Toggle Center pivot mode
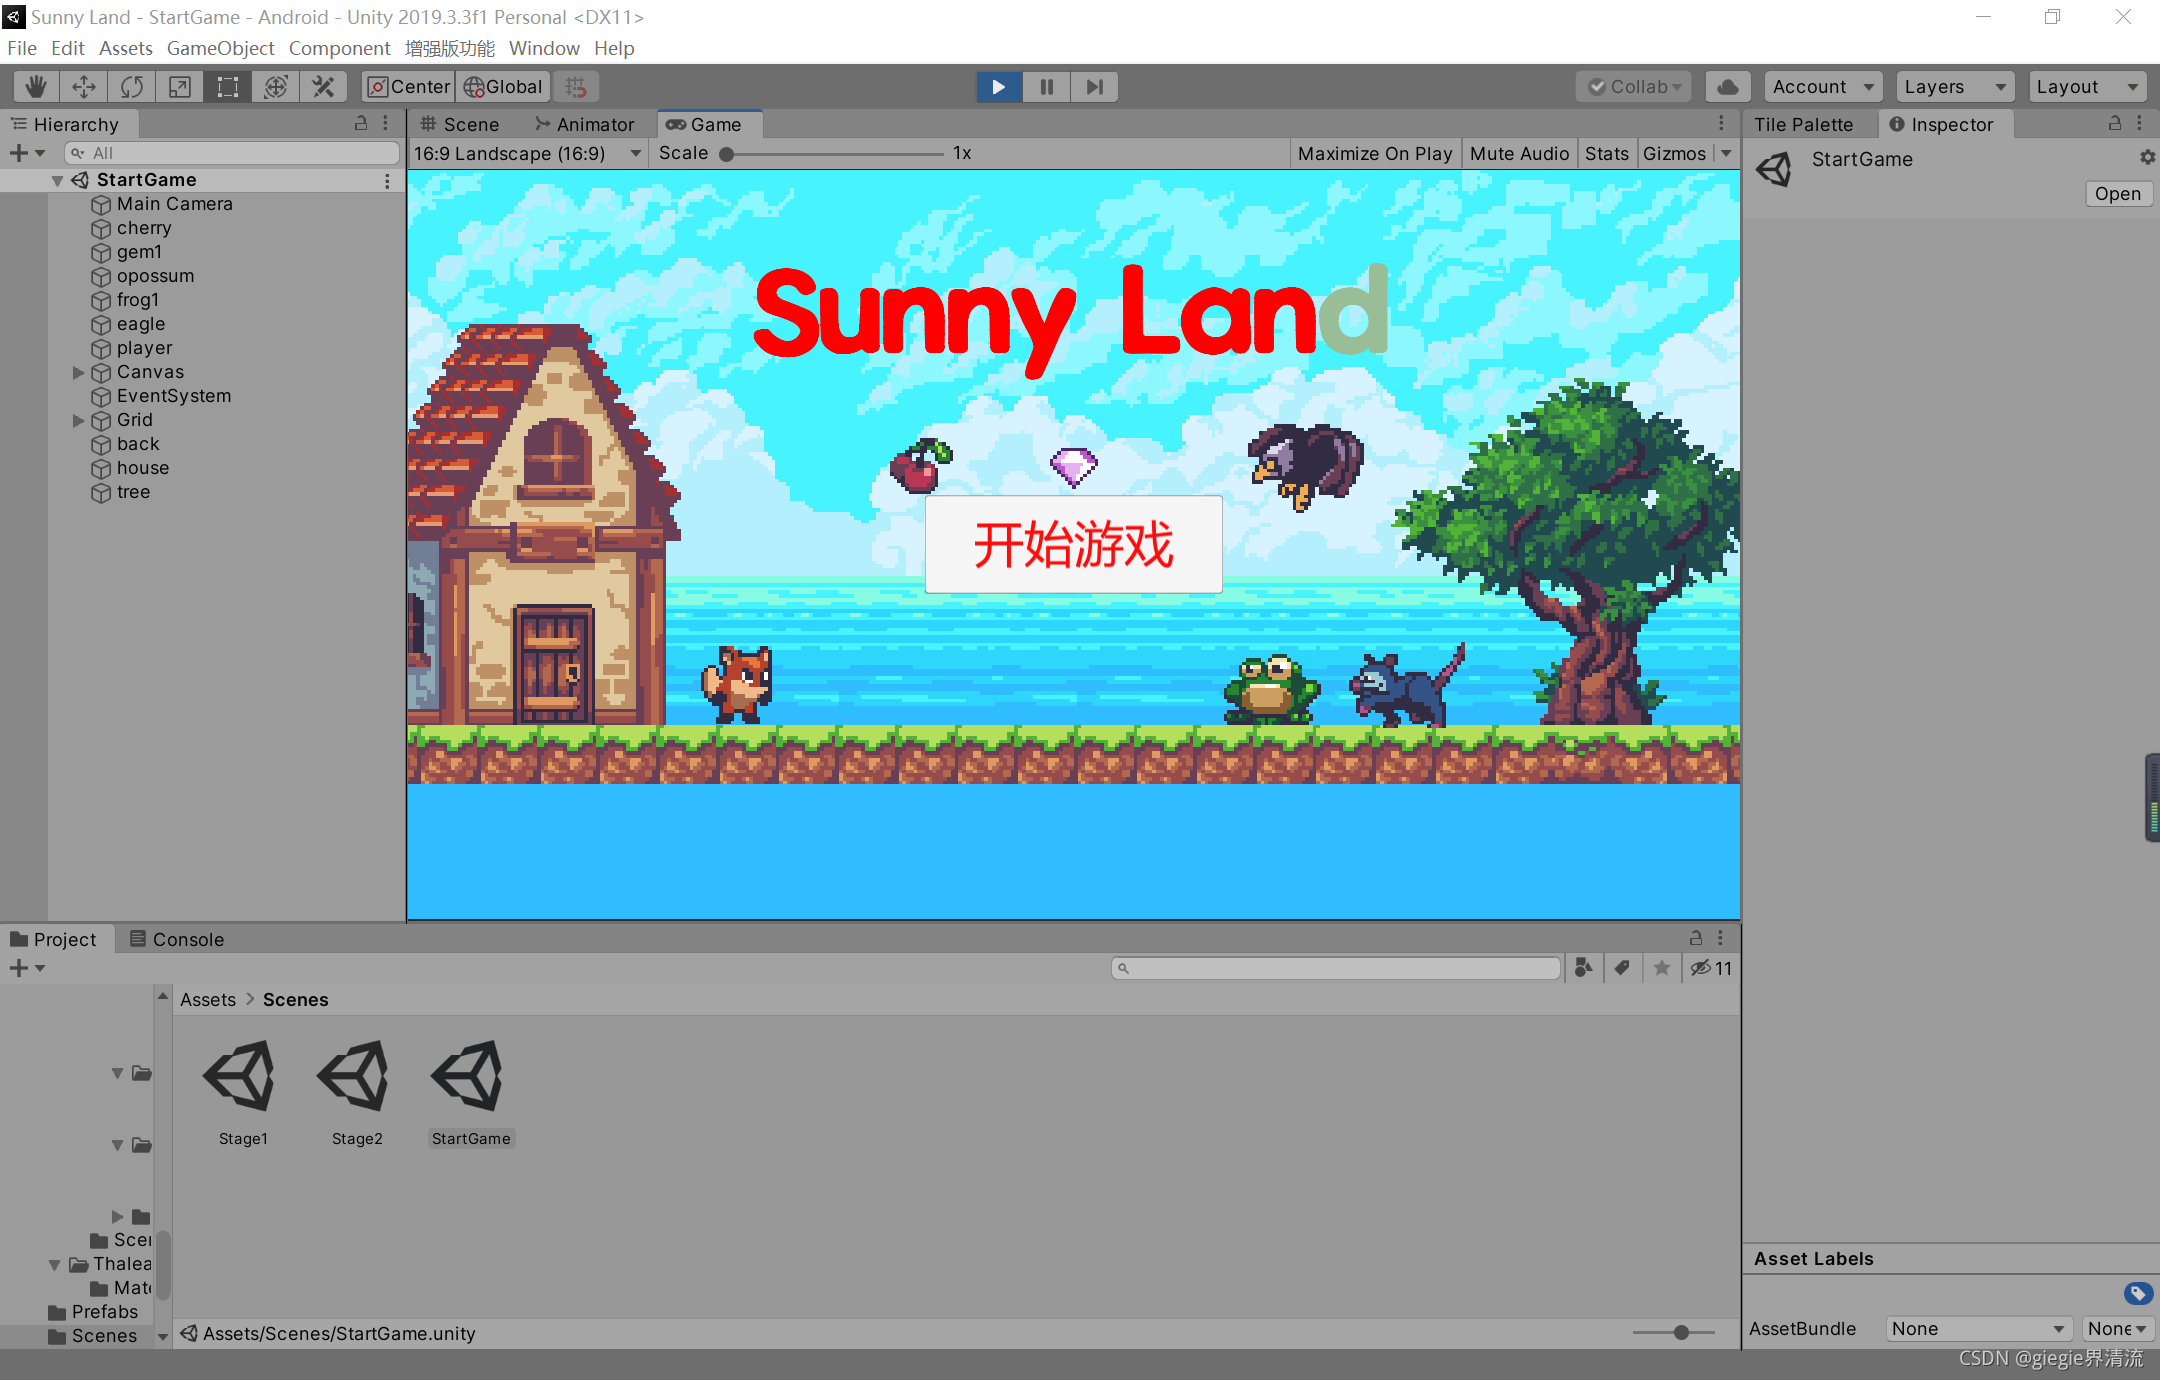Viewport: 2160px width, 1380px height. pyautogui.click(x=408, y=87)
